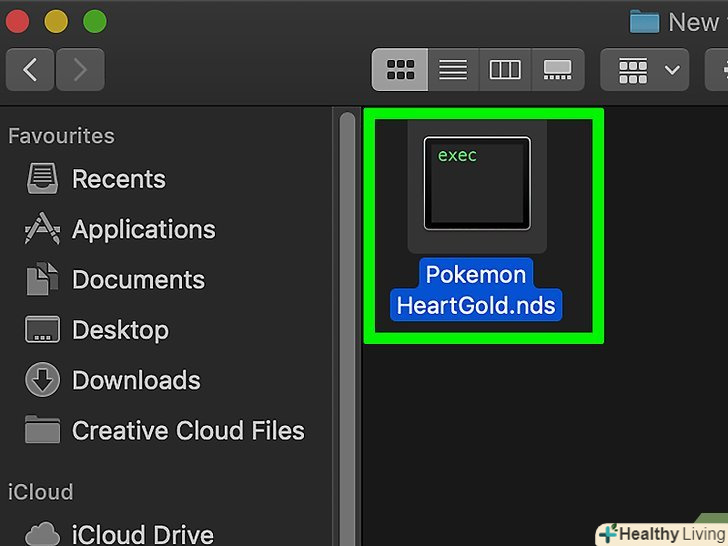Viewport: 728px width, 546px height.
Task: Go forward with the right chevron button
Action: pyautogui.click(x=80, y=70)
